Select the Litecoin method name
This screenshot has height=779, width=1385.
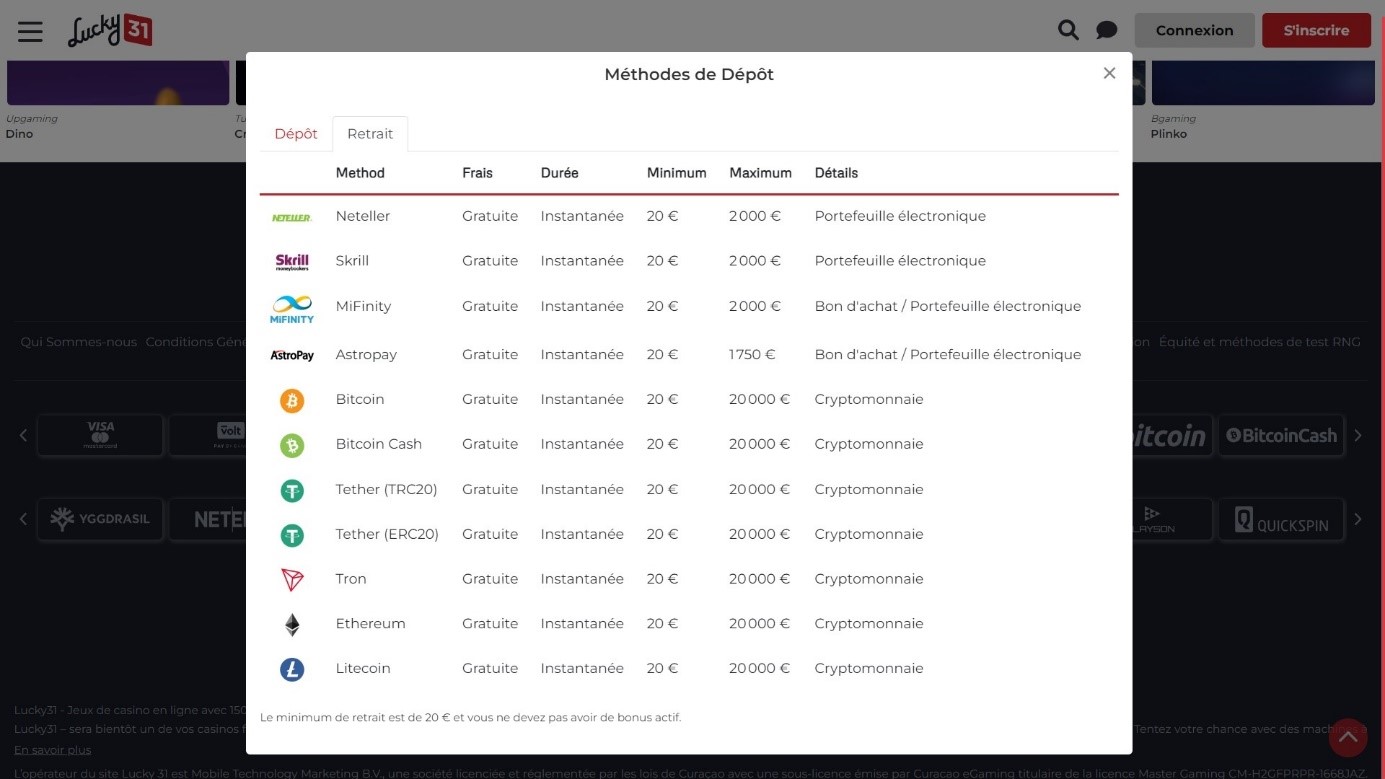363,668
